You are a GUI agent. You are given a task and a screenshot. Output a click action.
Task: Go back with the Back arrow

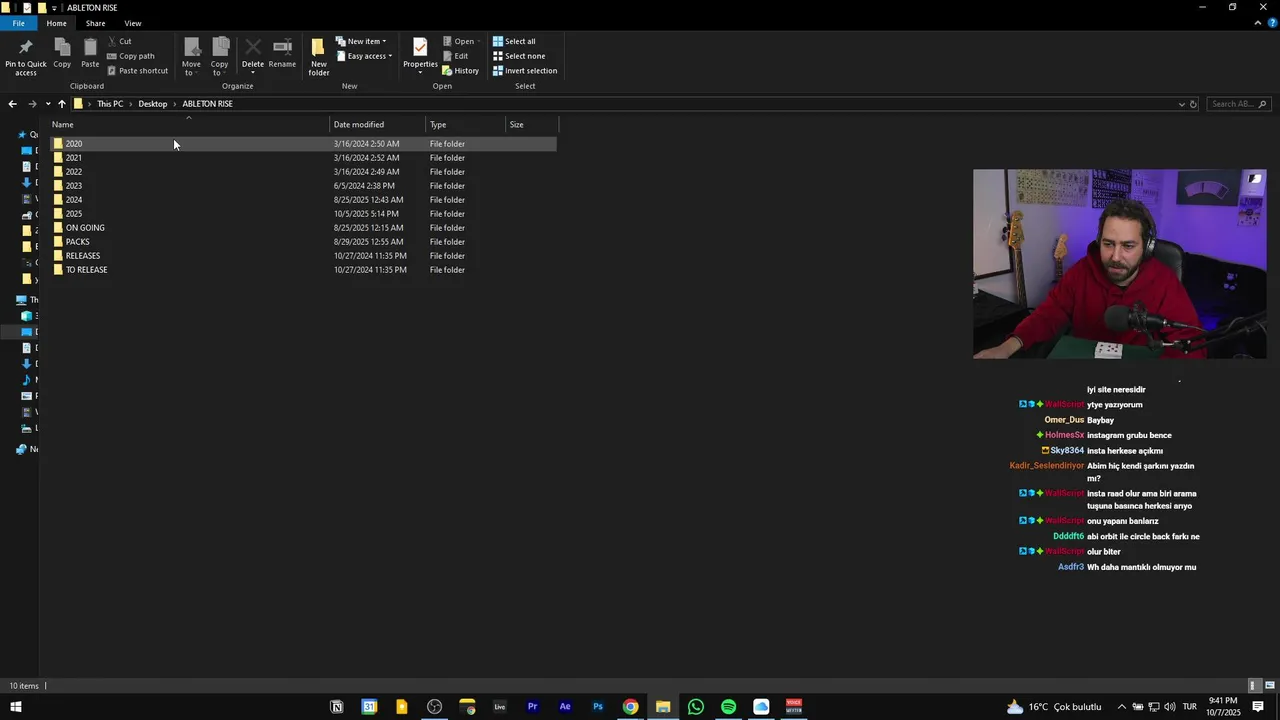point(12,104)
